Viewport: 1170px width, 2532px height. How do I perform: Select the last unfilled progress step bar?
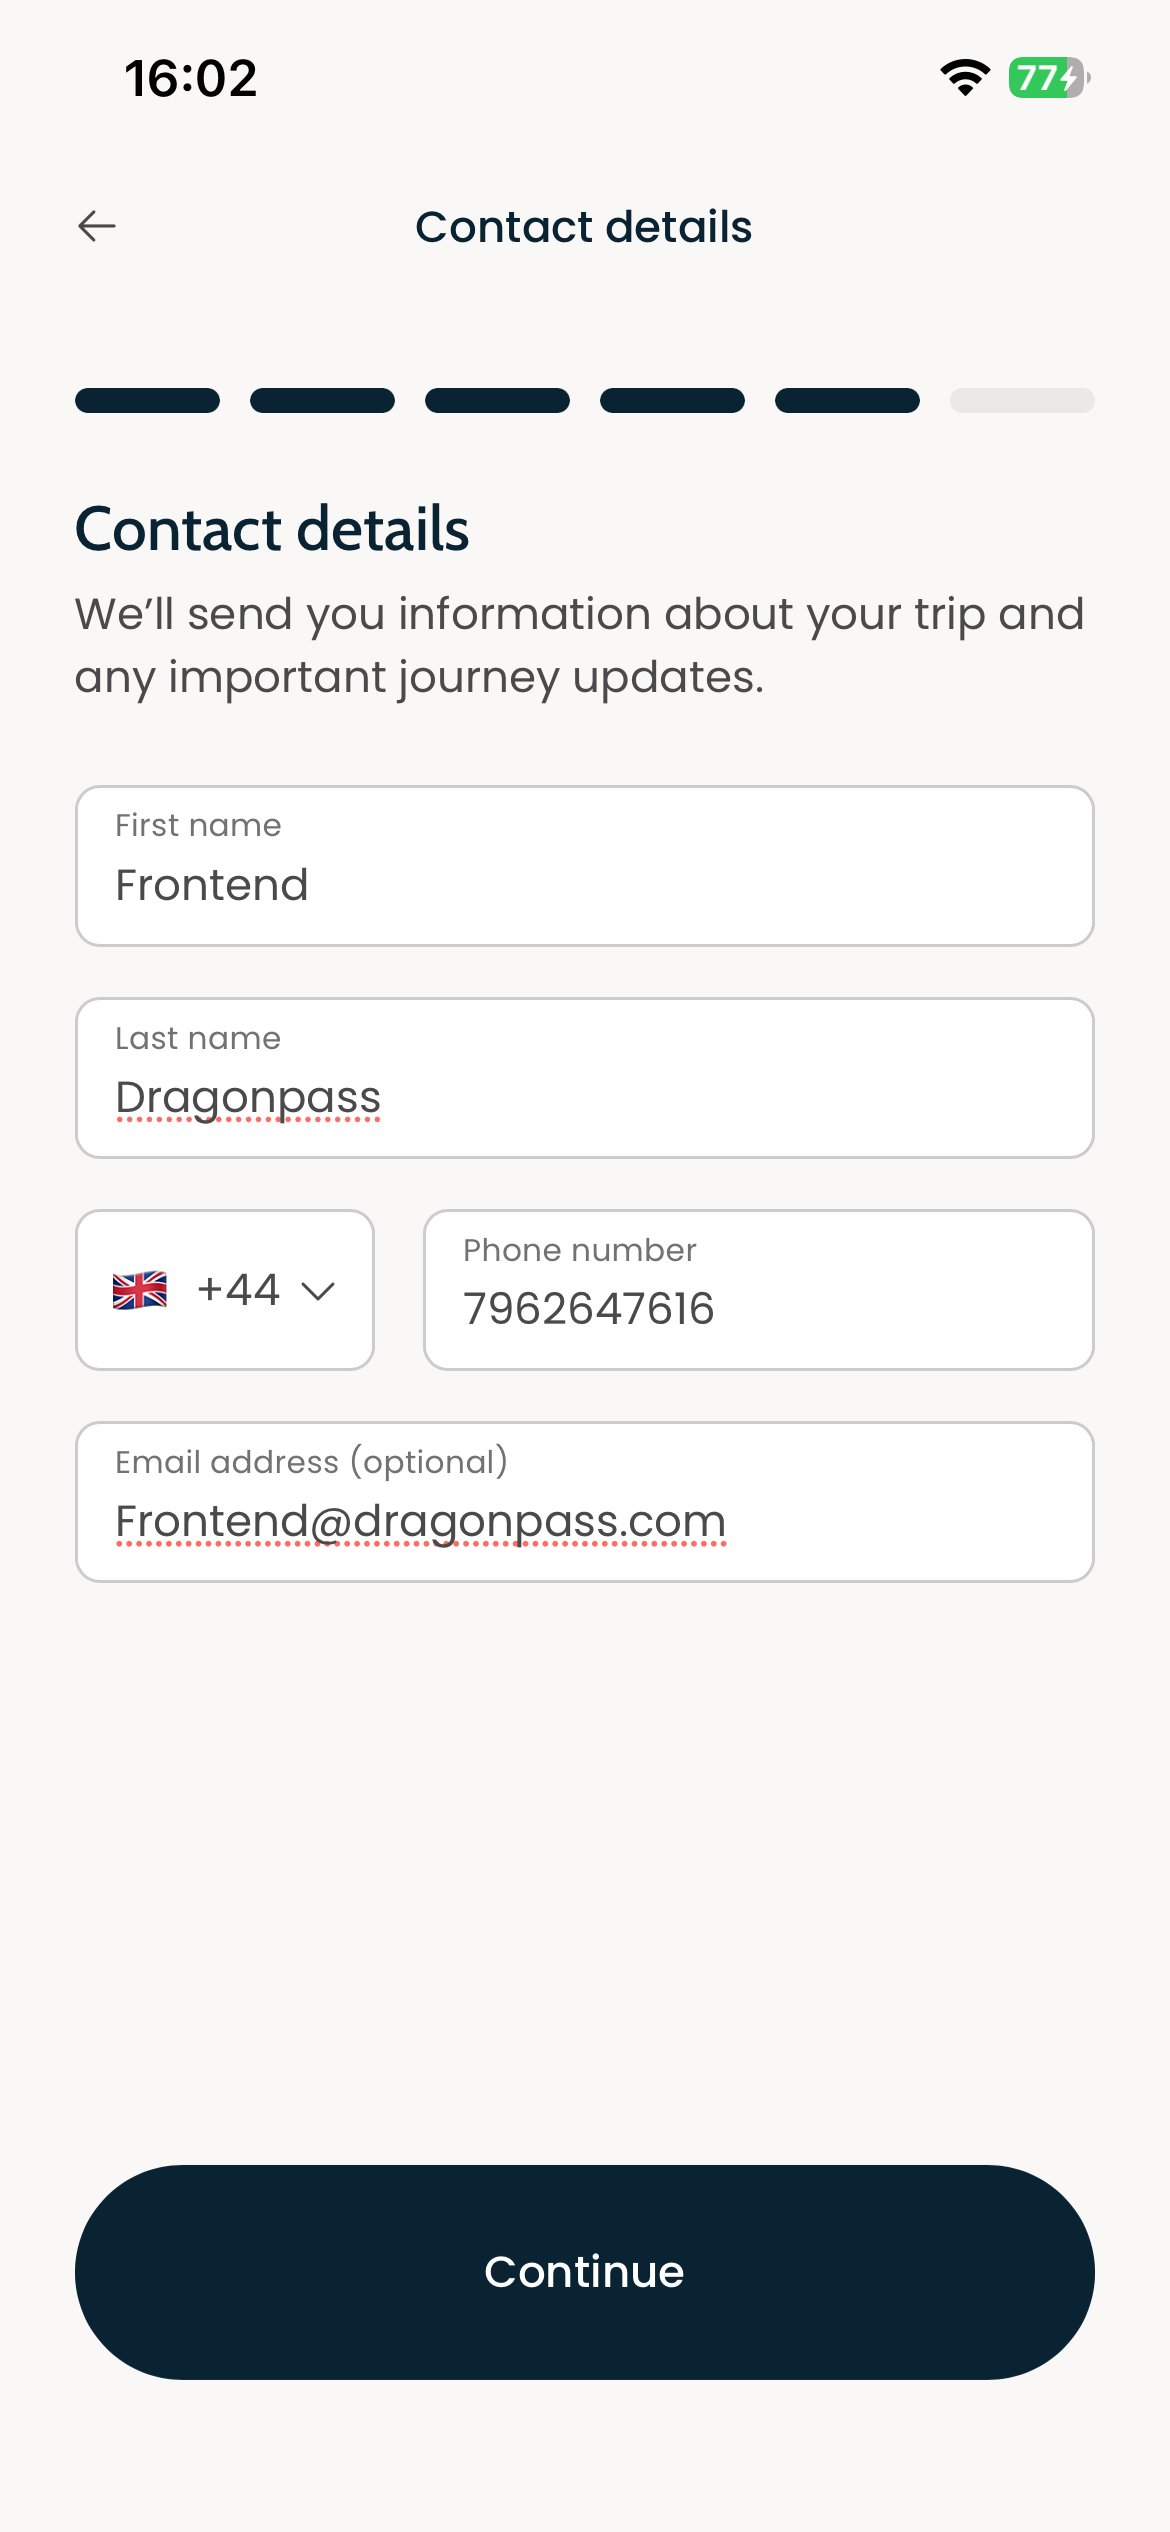(1022, 400)
